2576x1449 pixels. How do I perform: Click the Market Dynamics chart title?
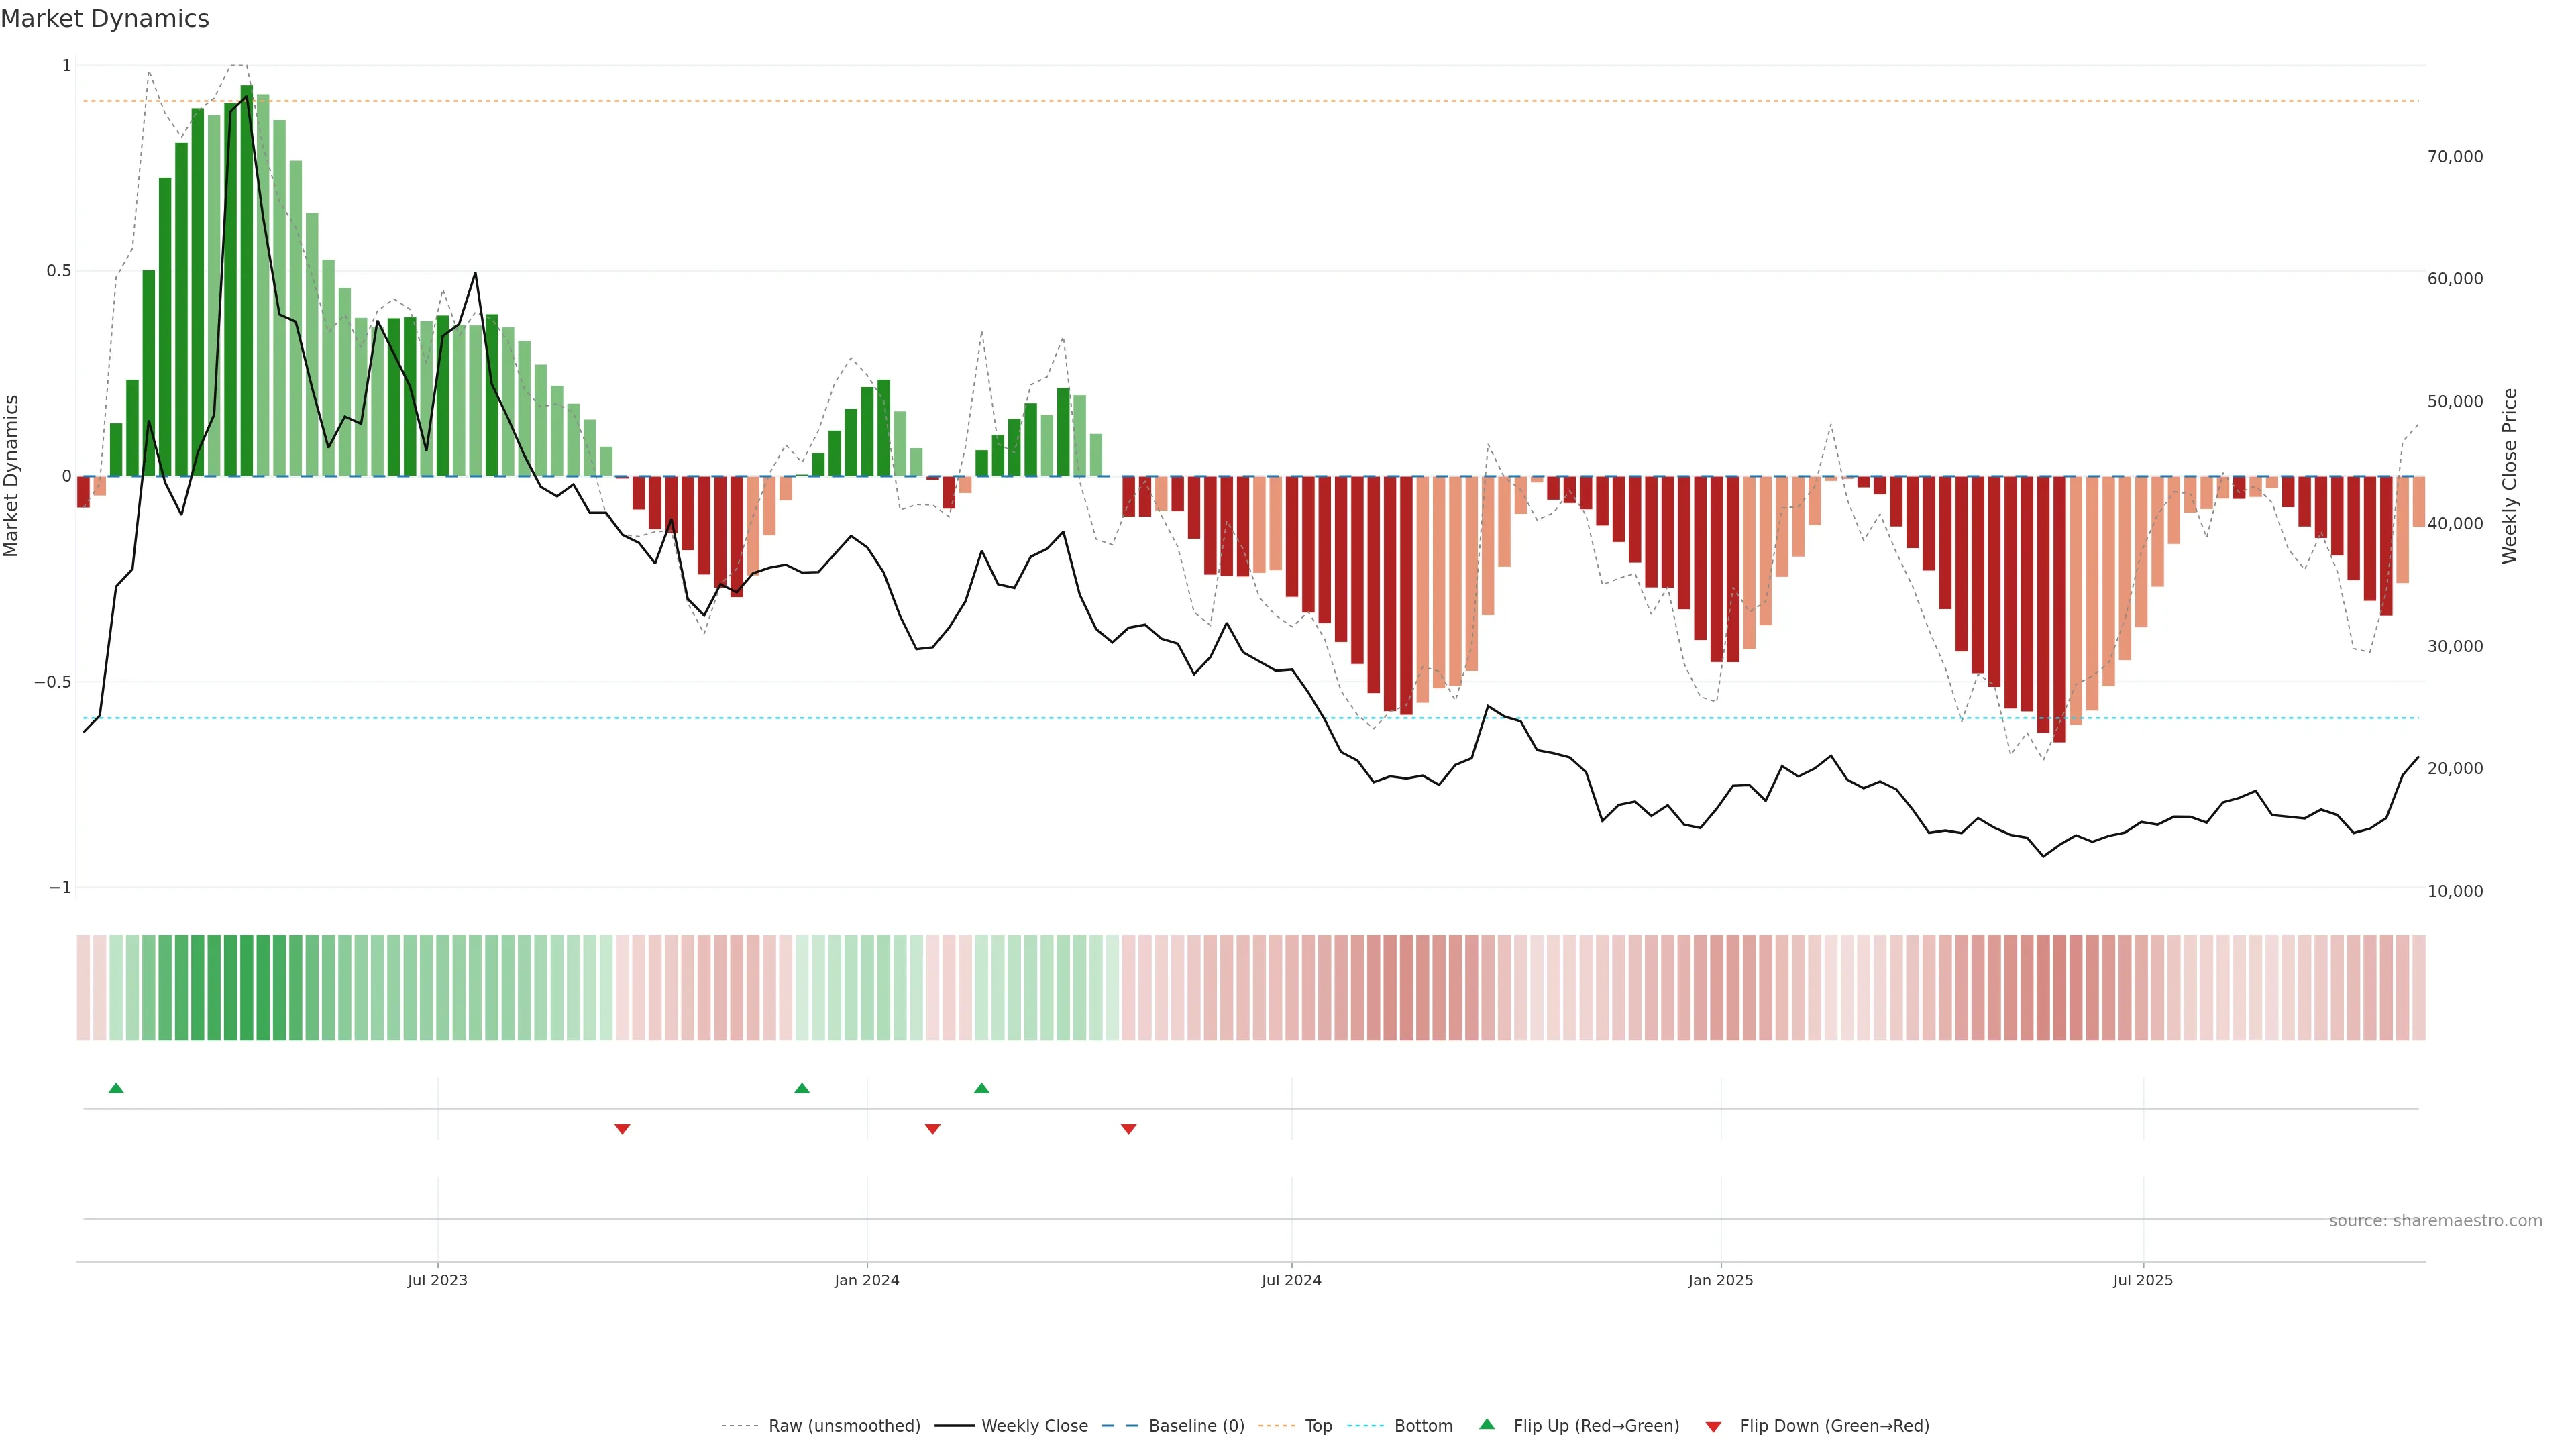(x=105, y=19)
